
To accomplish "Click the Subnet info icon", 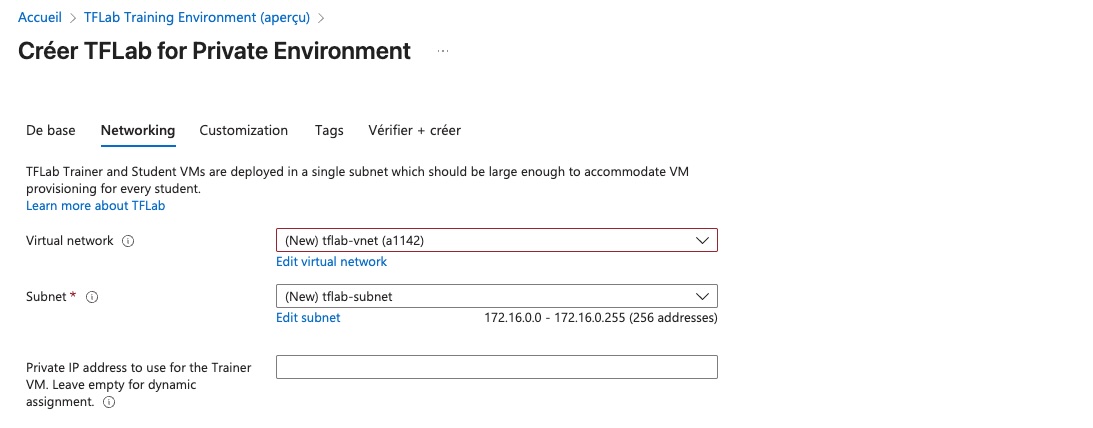I will 92,297.
